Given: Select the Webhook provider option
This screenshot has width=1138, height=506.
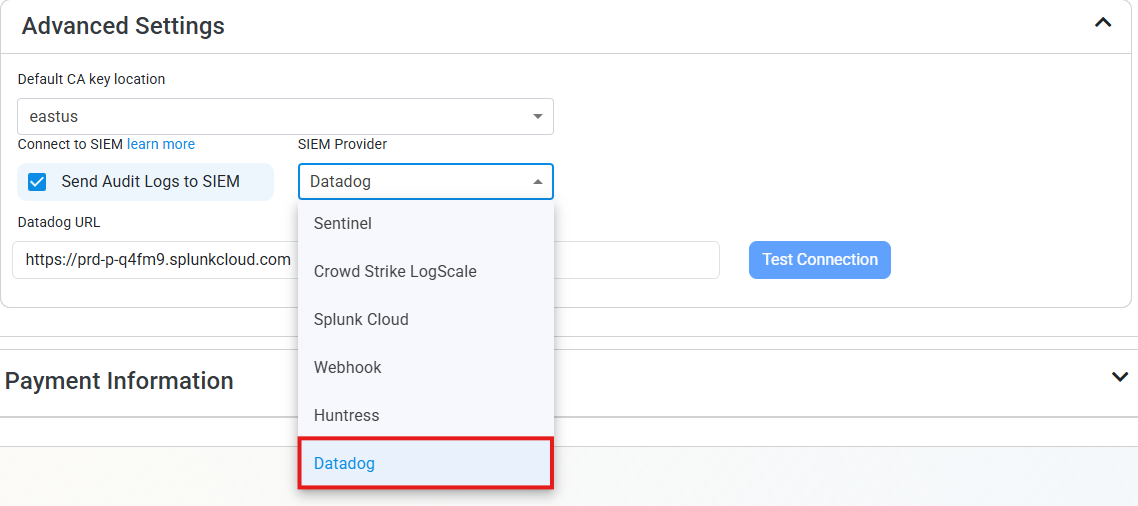Looking at the screenshot, I should 425,367.
